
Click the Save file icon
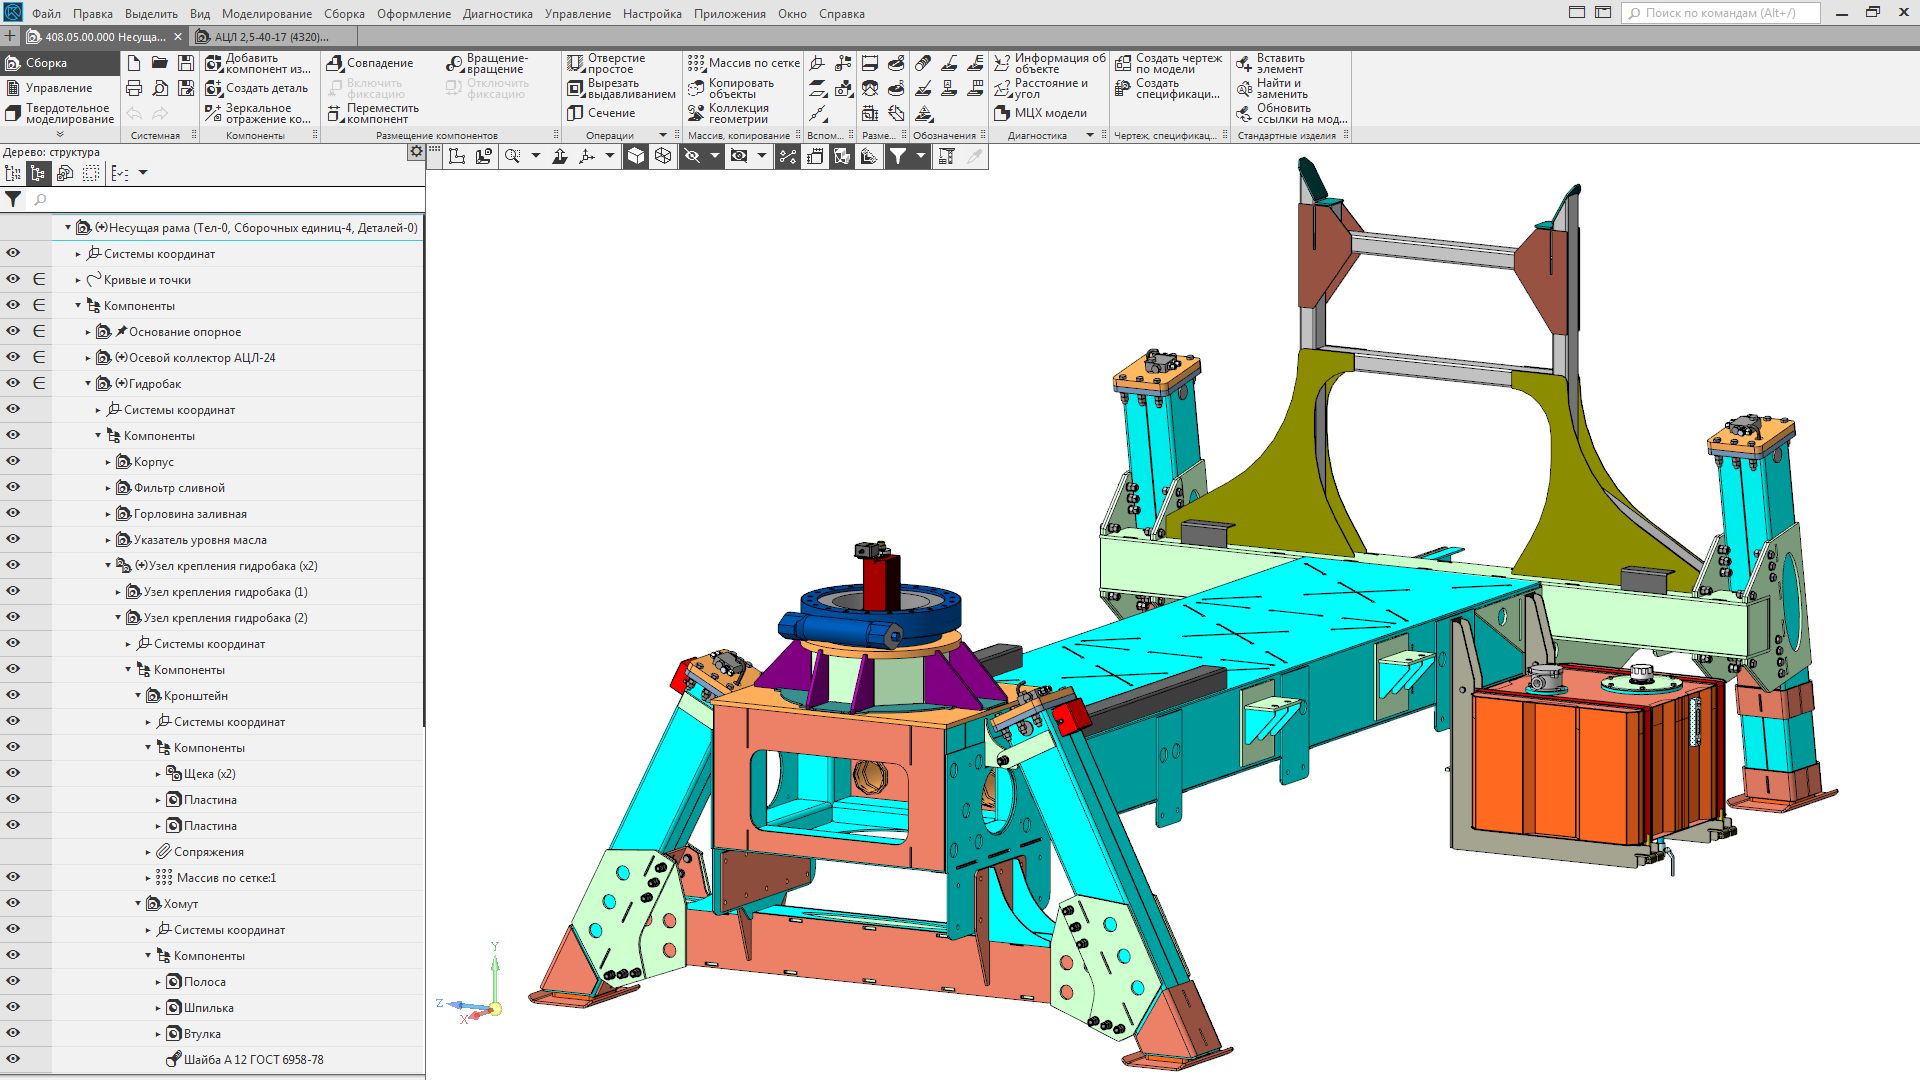186,63
